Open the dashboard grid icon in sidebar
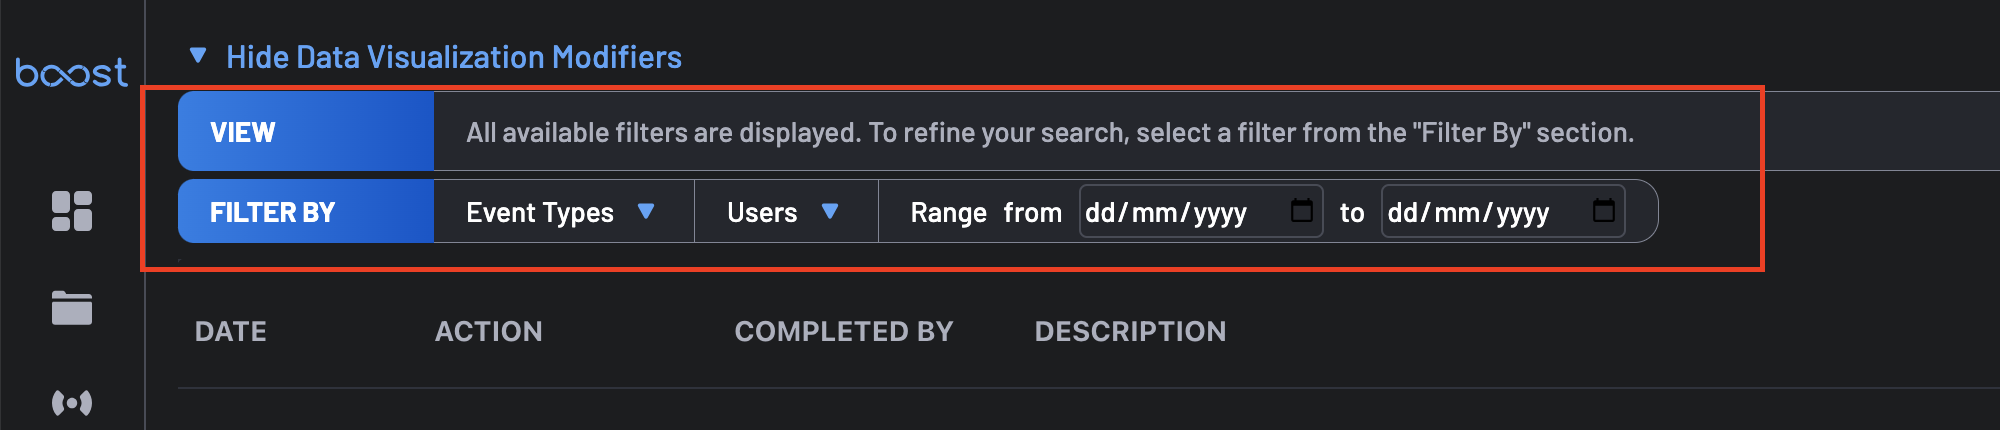This screenshot has height=430, width=2000. [x=72, y=211]
